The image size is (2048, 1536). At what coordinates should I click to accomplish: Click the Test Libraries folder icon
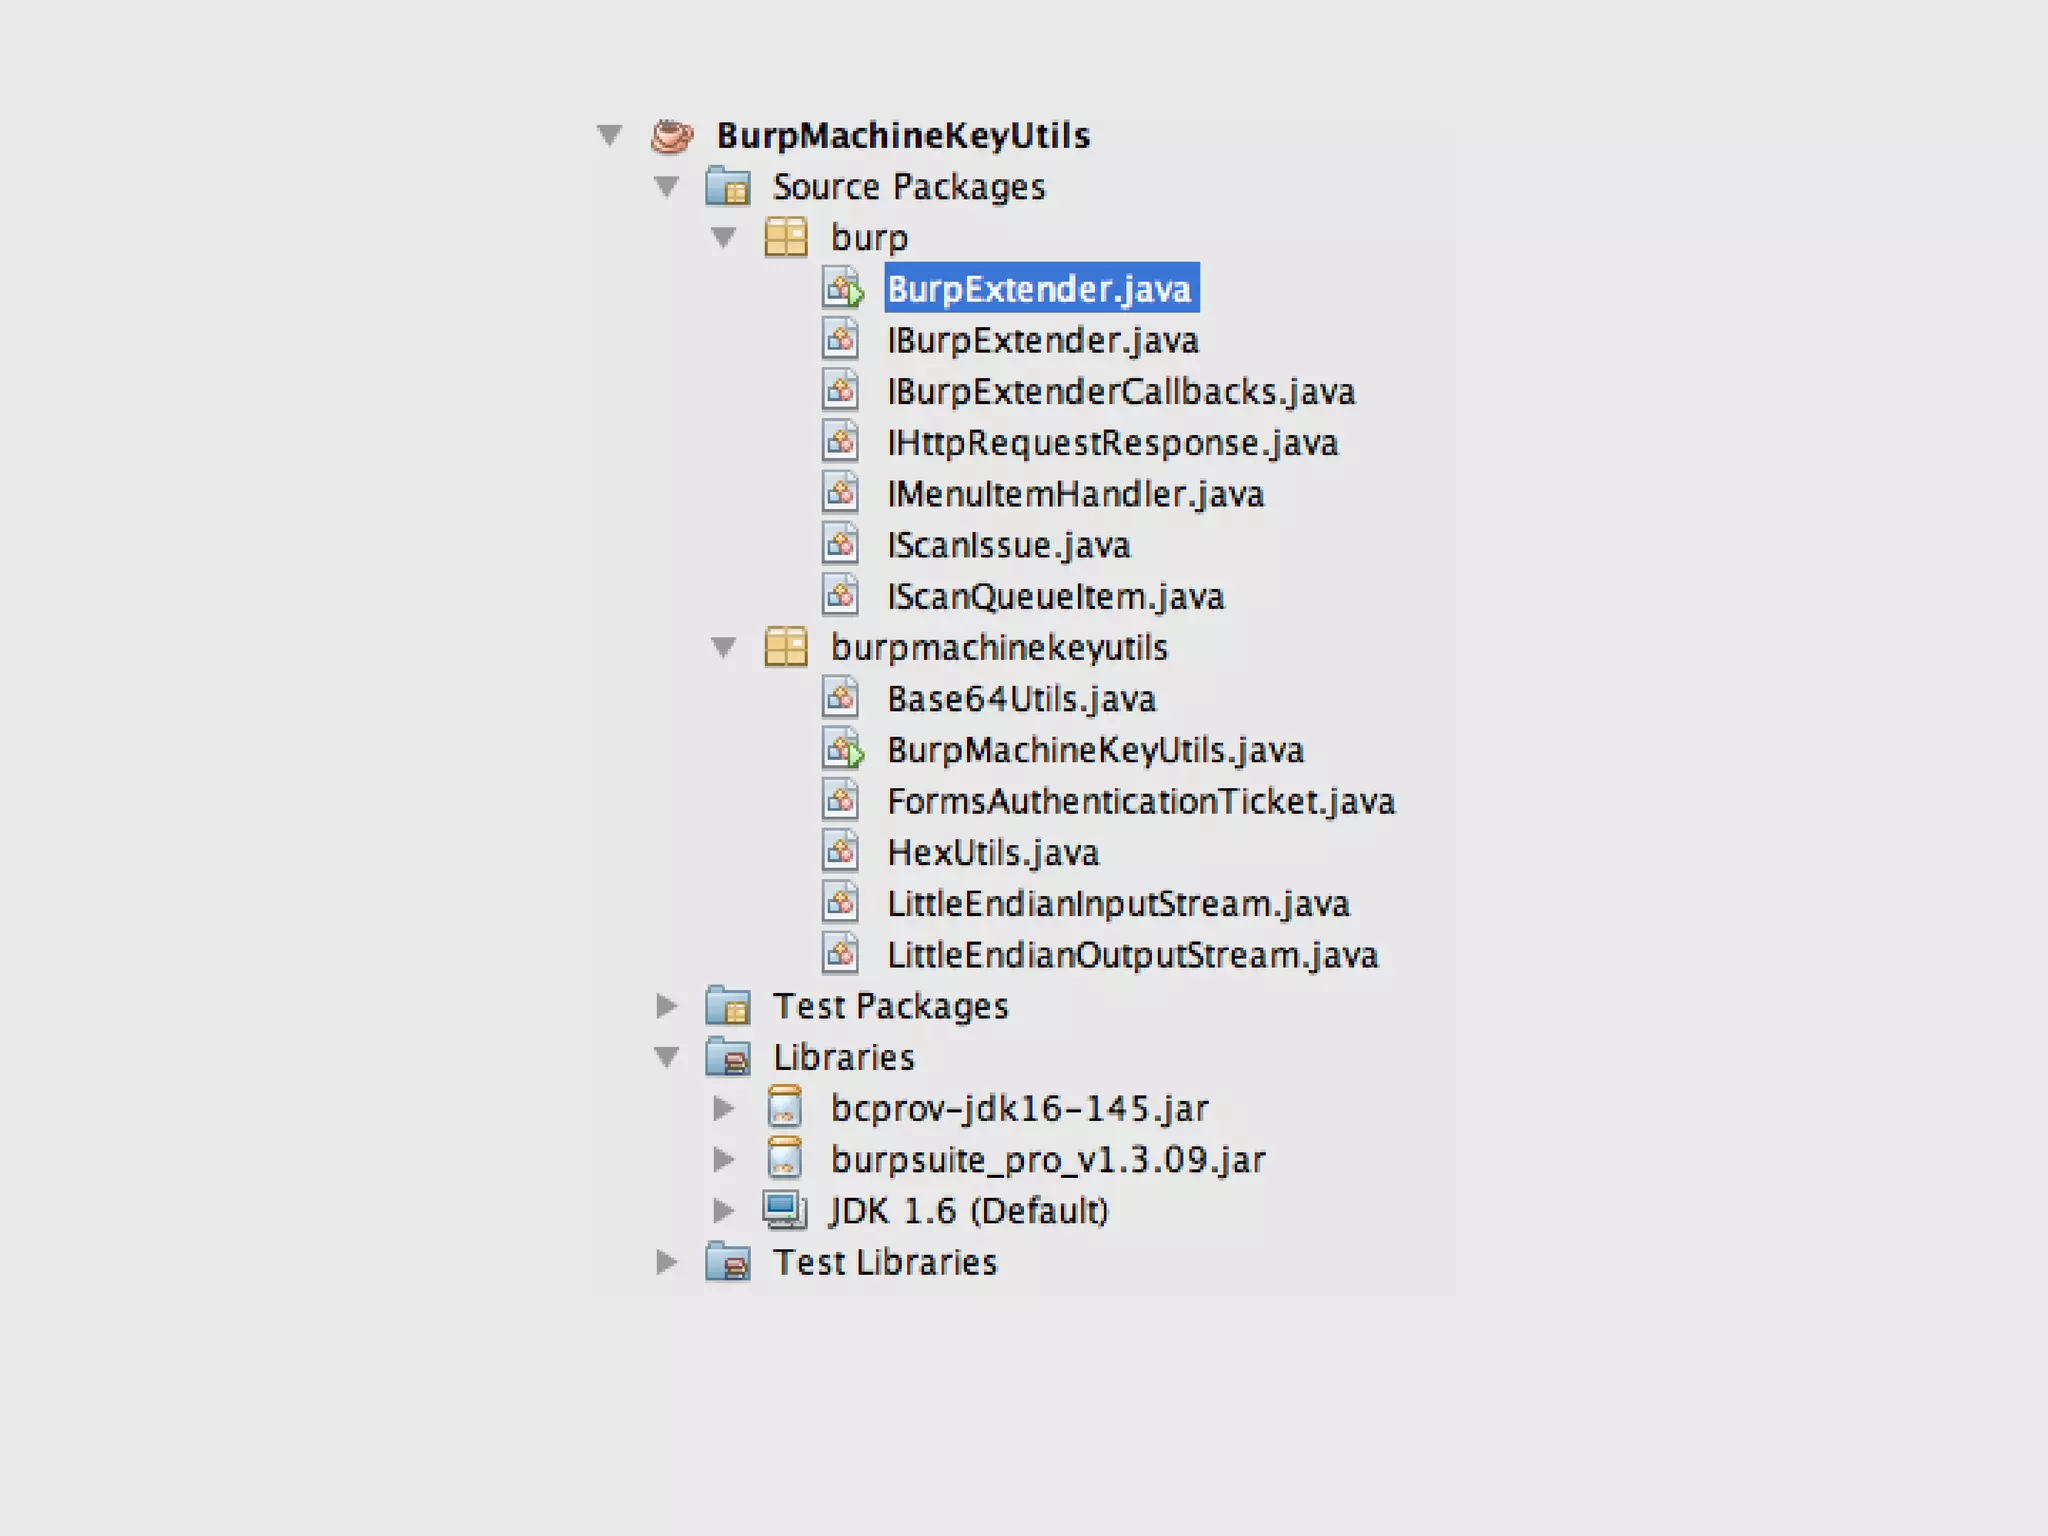(x=728, y=1262)
